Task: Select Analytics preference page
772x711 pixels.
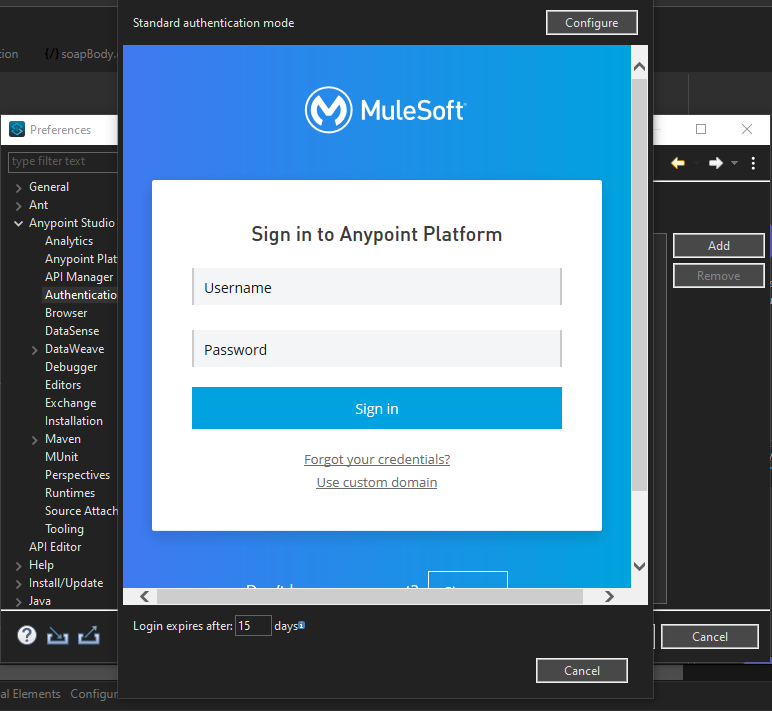Action: pos(69,241)
